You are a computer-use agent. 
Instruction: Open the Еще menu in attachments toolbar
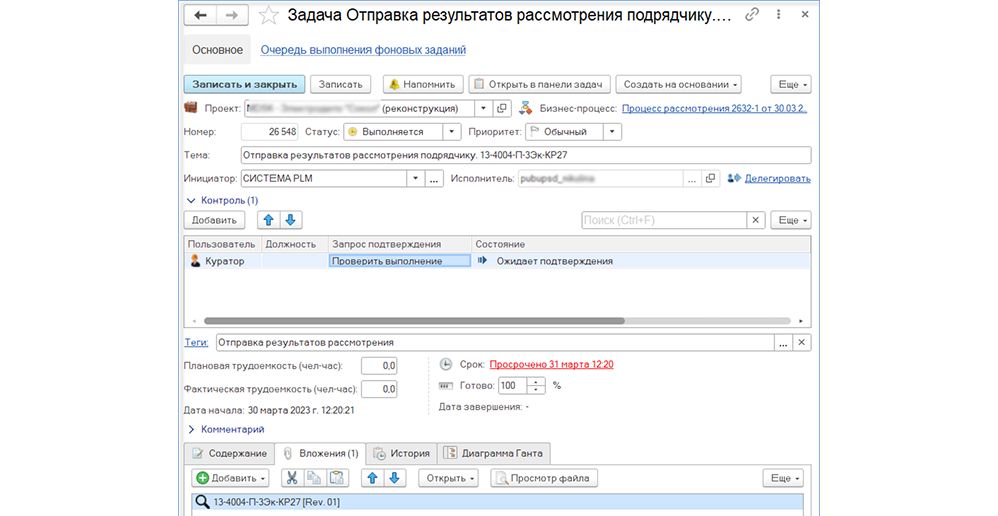pos(784,478)
